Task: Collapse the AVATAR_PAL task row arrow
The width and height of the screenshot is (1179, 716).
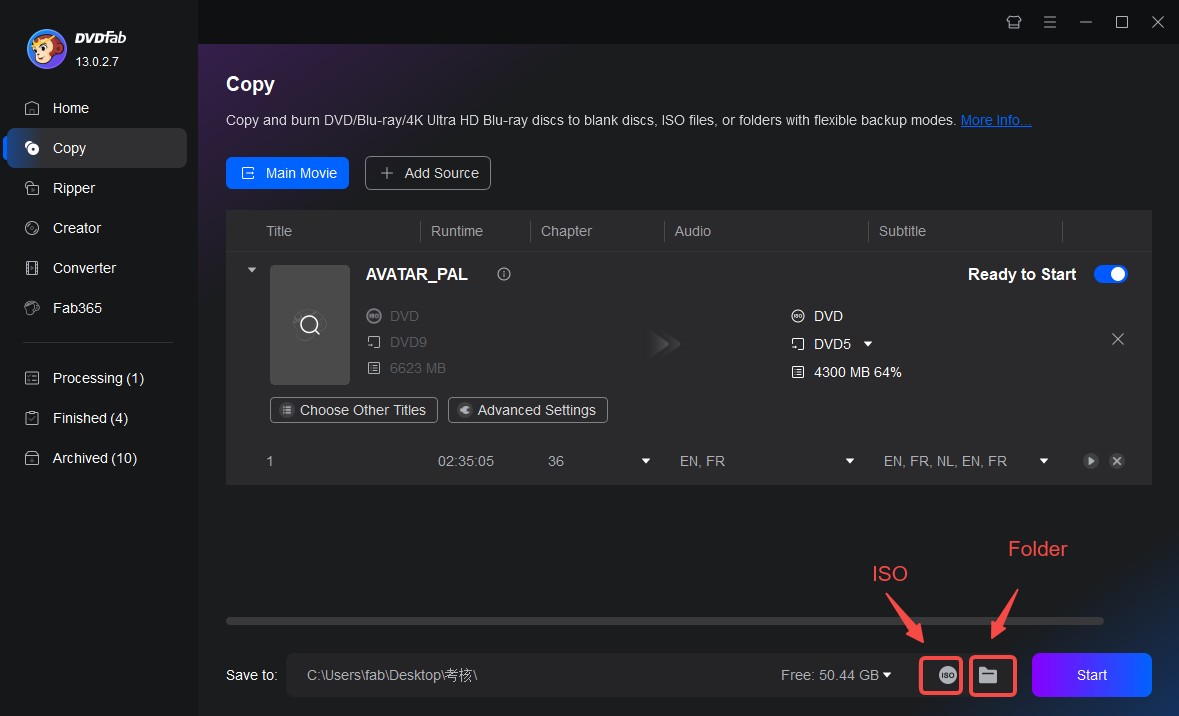Action: click(252, 270)
